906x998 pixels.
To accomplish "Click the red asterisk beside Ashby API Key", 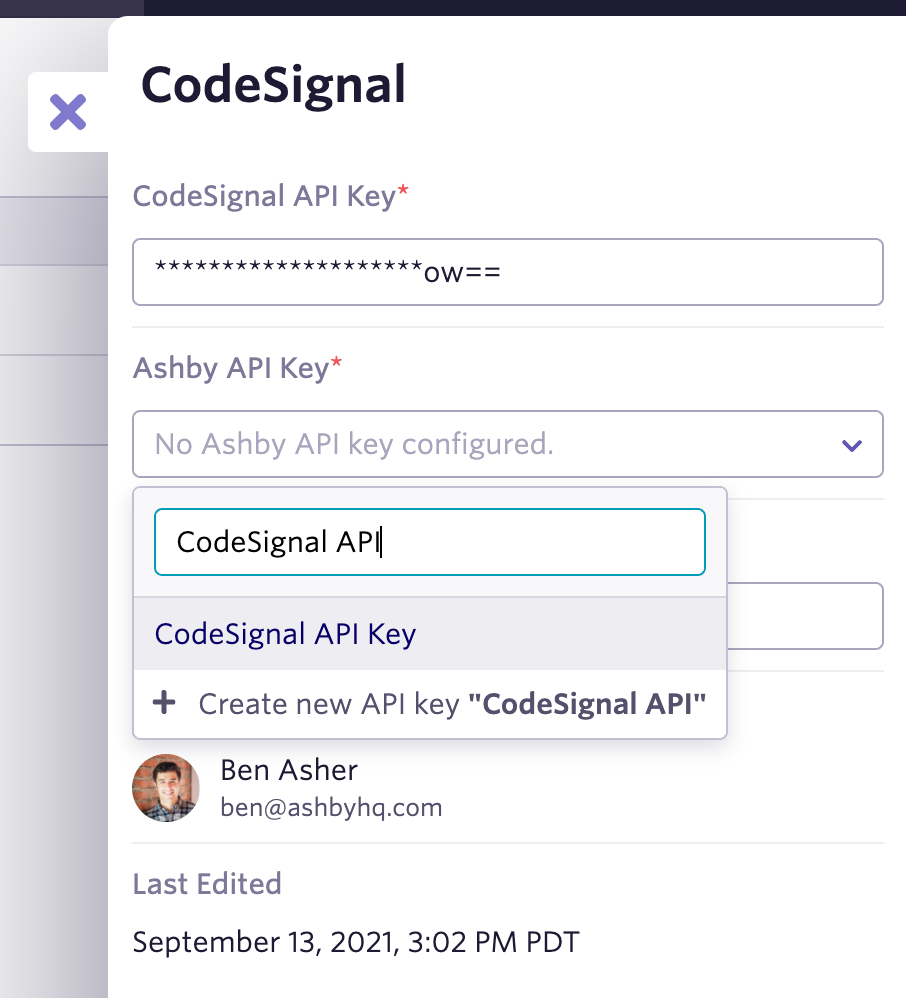I will [336, 366].
